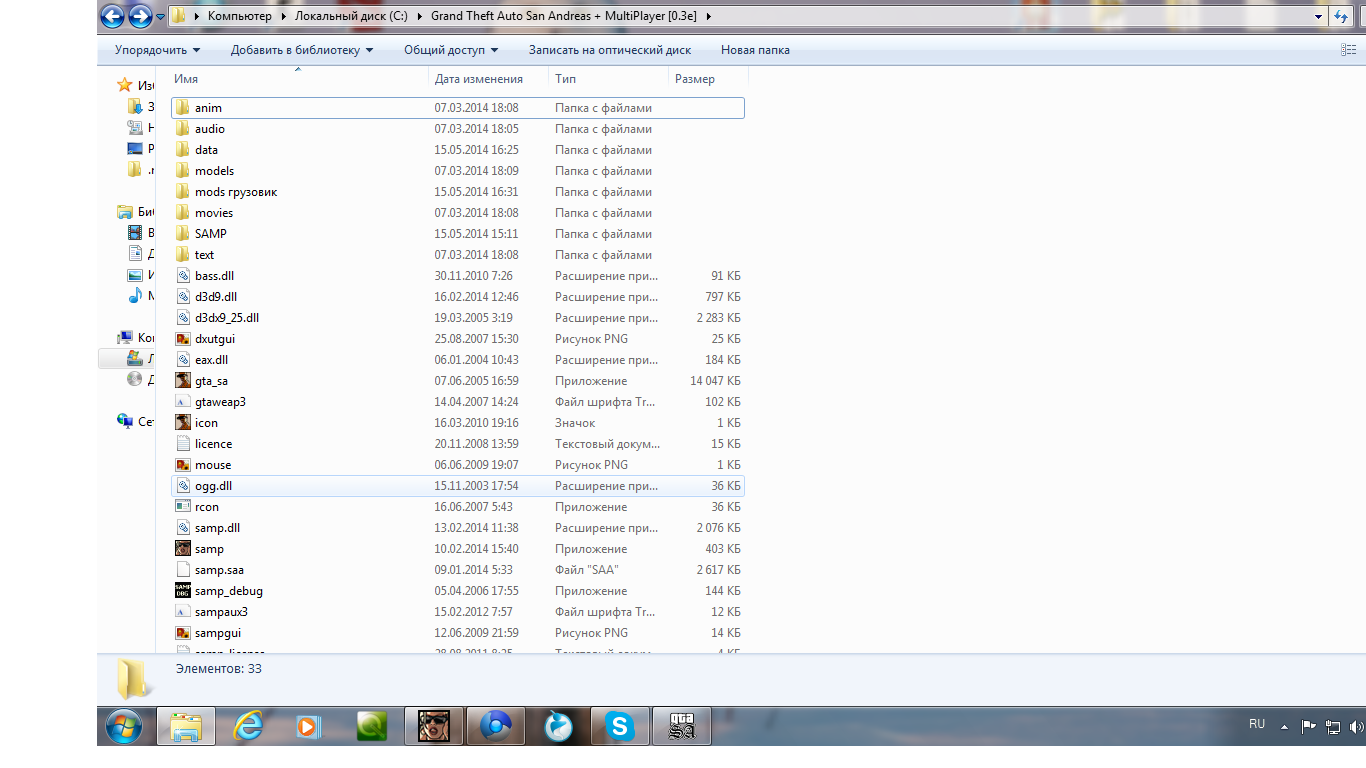Sort by the Дата изменения column header
The image size is (1366, 768).
click(x=479, y=79)
